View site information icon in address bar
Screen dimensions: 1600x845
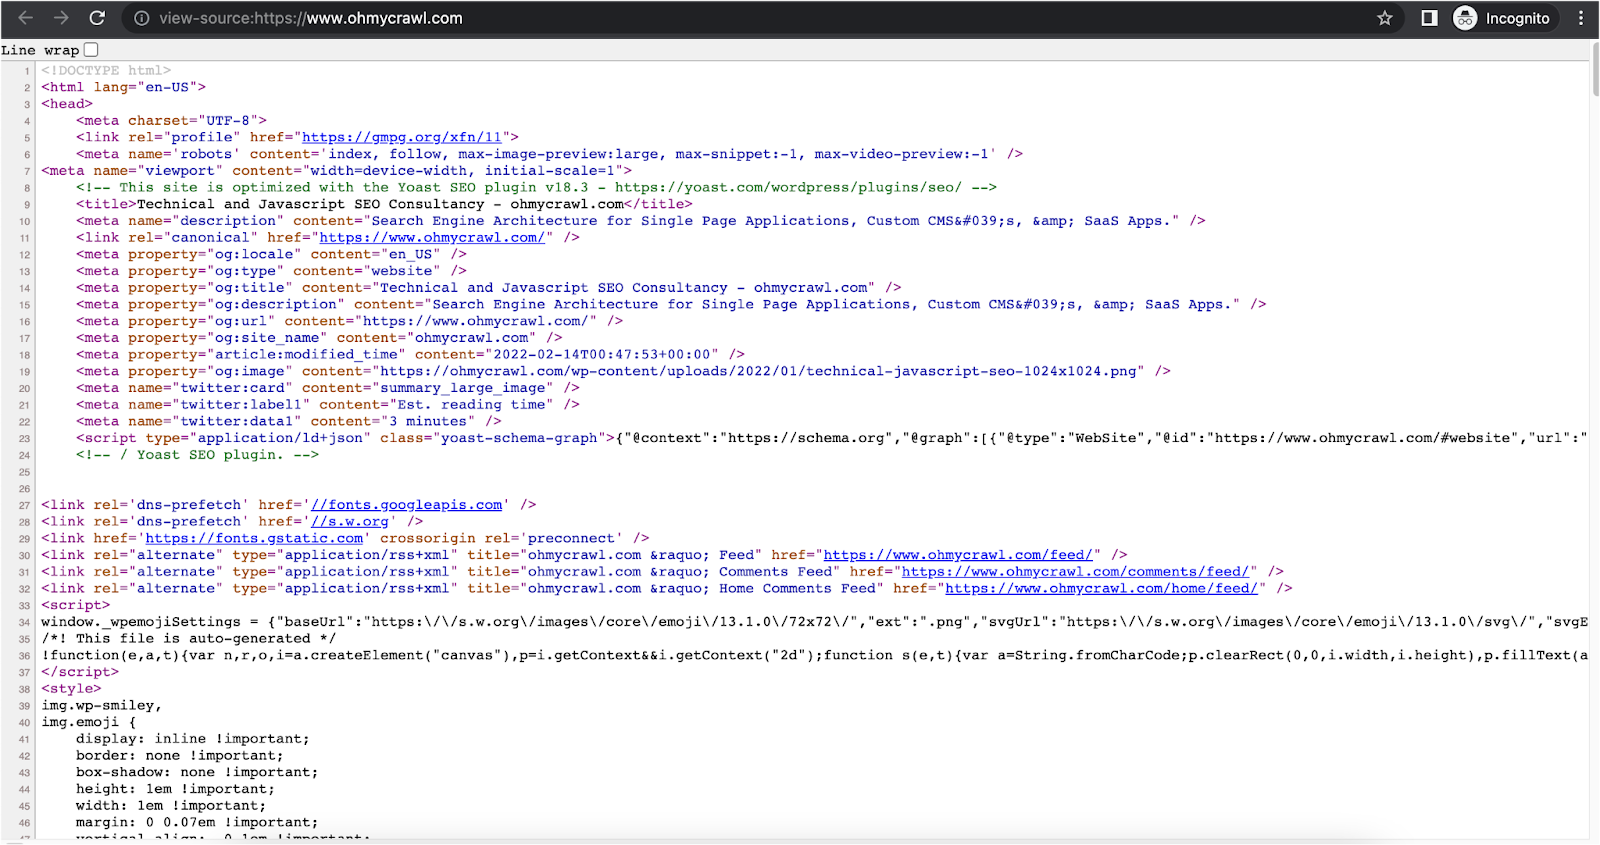(142, 18)
